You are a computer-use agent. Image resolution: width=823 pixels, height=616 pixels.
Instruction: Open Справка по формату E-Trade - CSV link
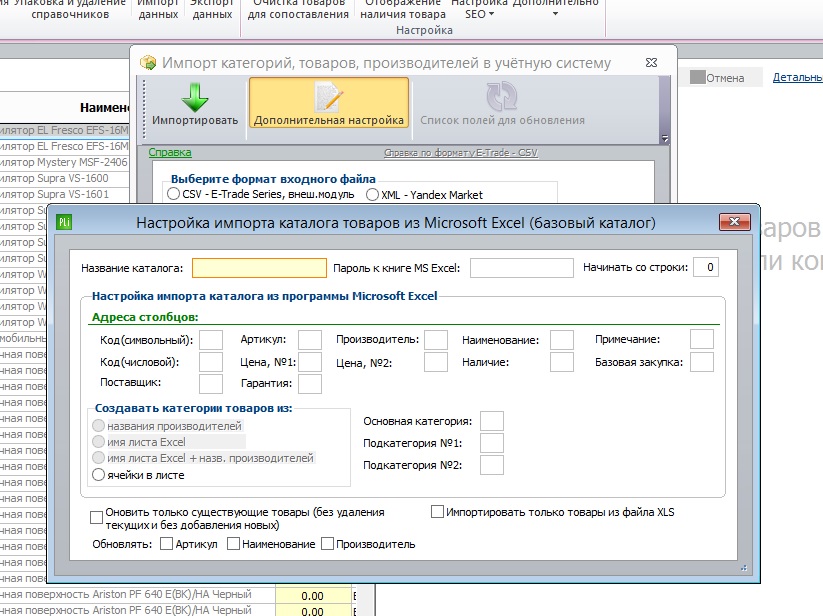click(461, 153)
